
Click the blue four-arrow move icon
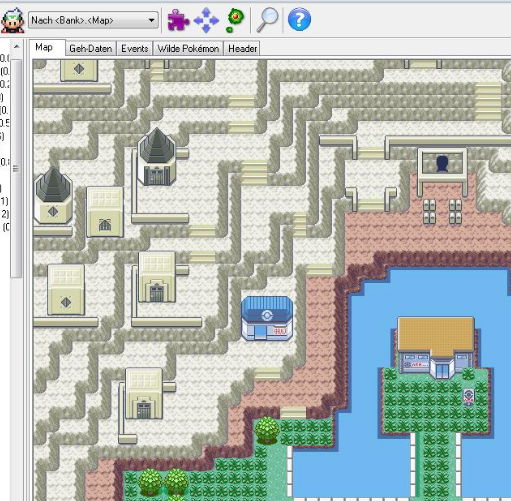click(206, 20)
